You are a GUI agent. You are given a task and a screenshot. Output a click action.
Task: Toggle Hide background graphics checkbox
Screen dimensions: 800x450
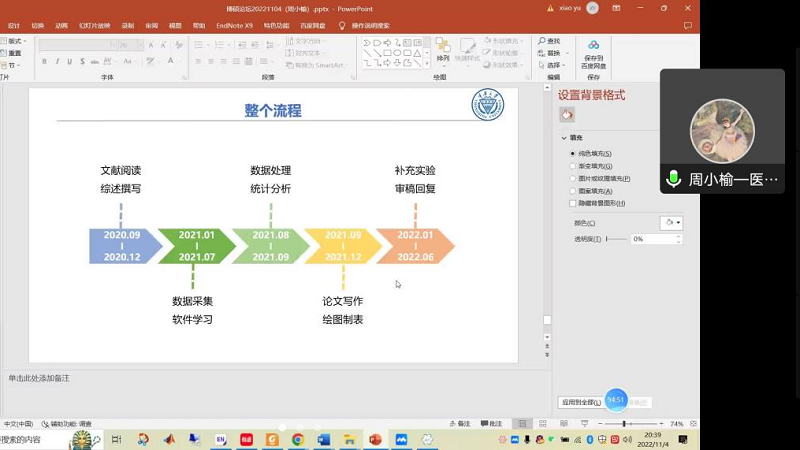(572, 204)
